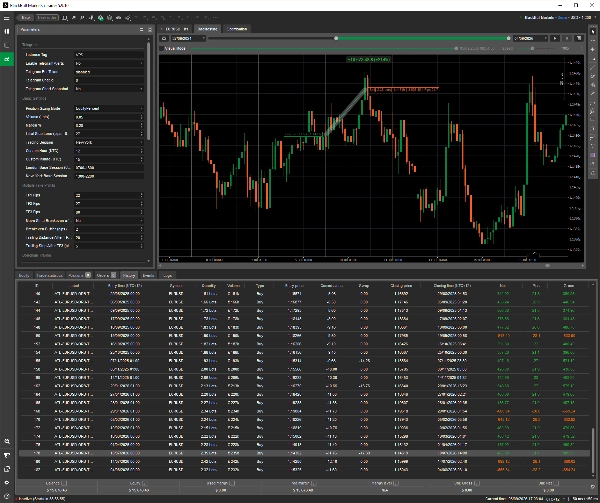
Task: Open the second Parameters row dropdown
Action: 109,63
